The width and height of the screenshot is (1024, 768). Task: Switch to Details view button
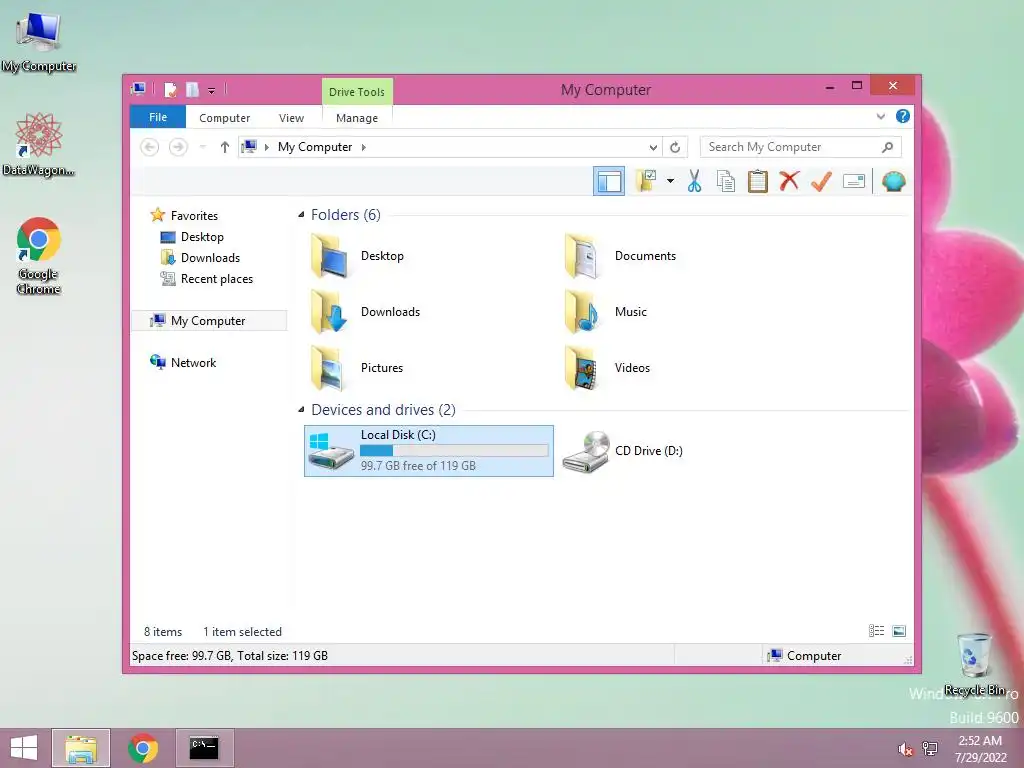coord(876,631)
